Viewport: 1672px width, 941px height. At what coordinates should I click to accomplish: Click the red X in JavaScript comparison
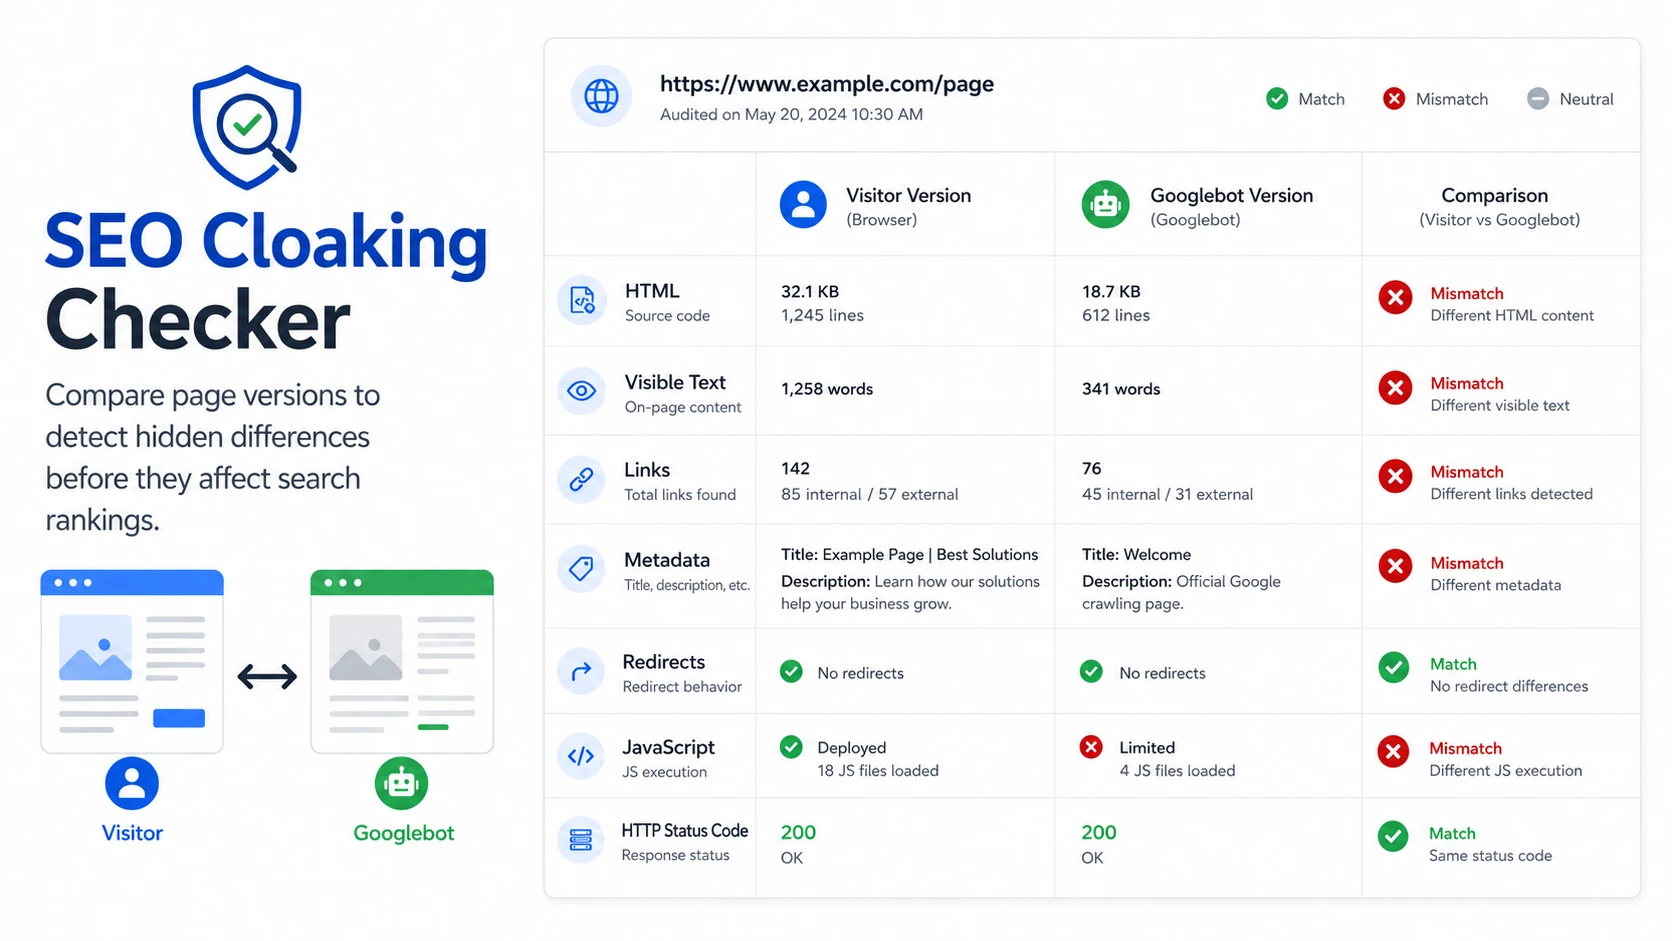[1394, 751]
